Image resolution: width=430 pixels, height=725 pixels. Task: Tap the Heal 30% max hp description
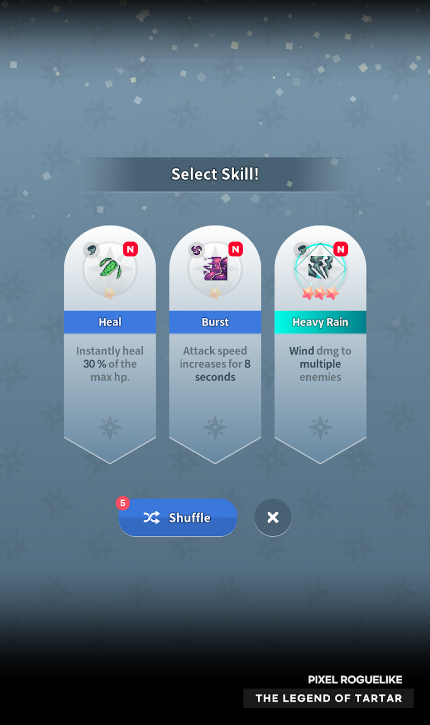click(x=110, y=364)
